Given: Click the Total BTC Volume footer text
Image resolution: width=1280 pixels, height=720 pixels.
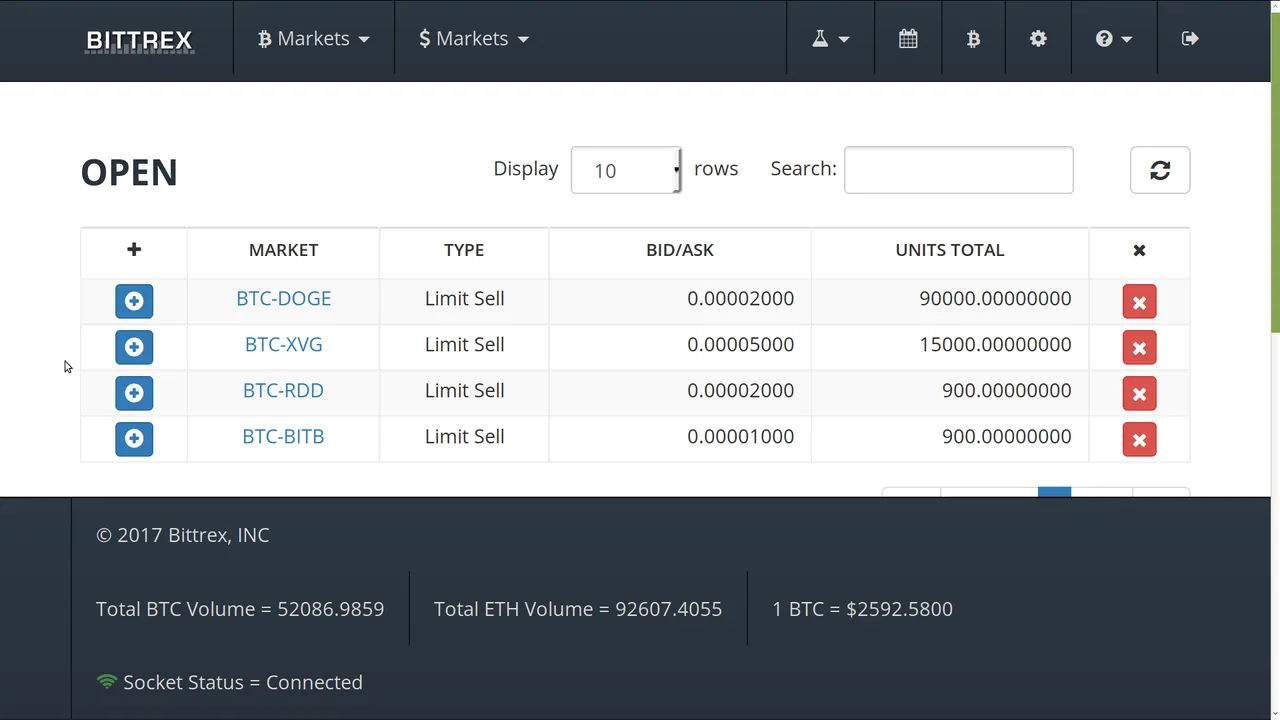Looking at the screenshot, I should point(240,609).
